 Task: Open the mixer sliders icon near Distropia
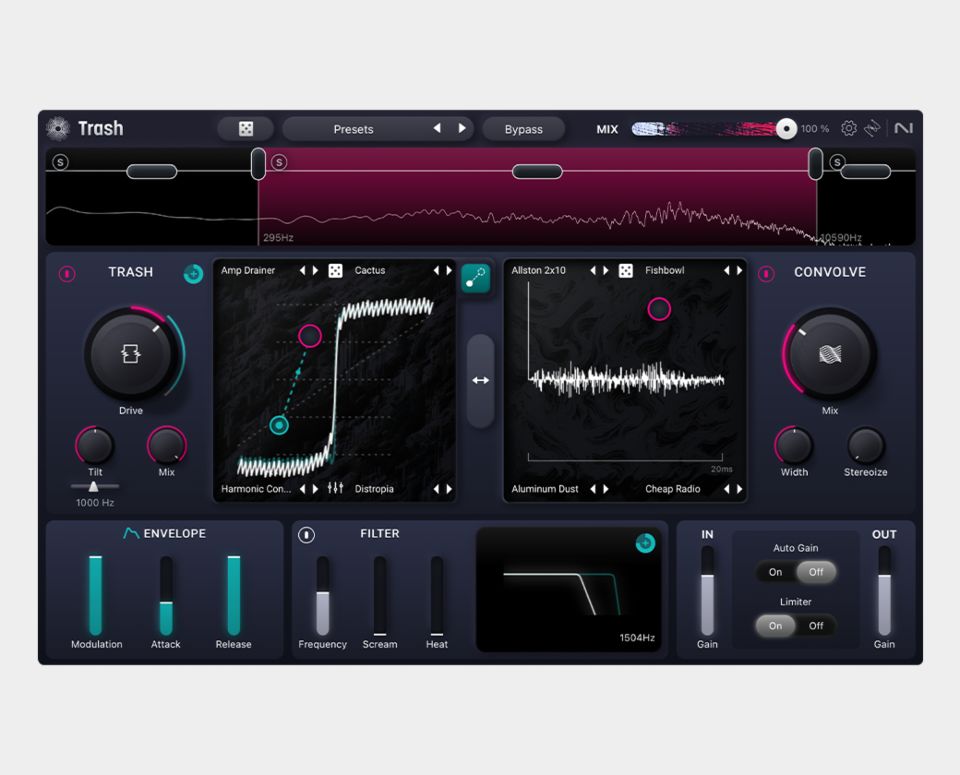click(x=335, y=489)
